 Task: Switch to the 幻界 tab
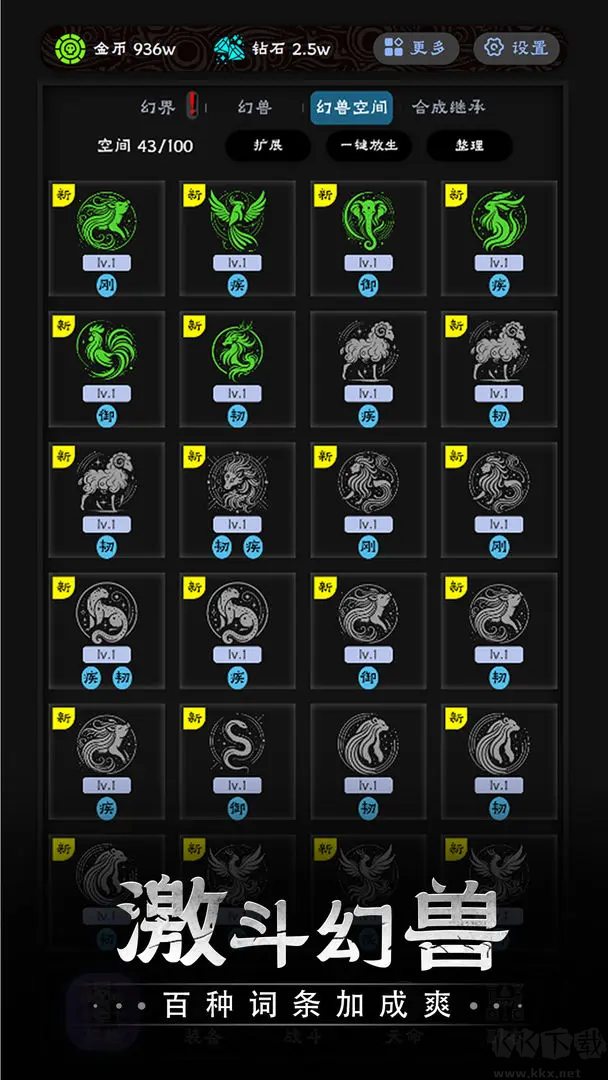[158, 107]
